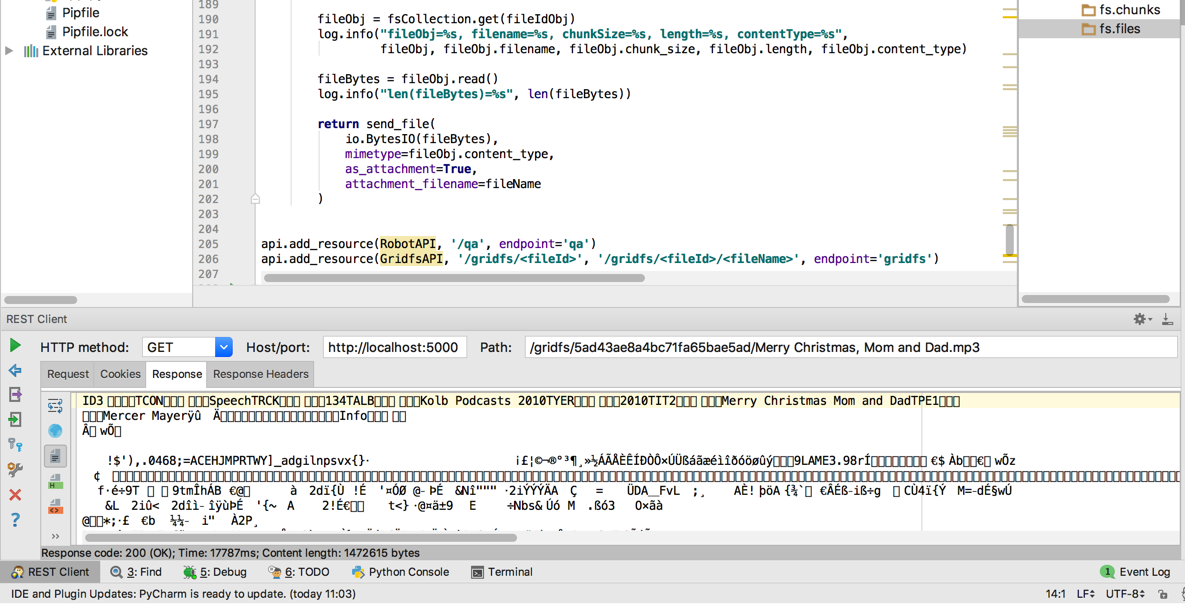Image resolution: width=1185 pixels, height=604 pixels.
Task: Click the editor horizontal scrollbar
Action: point(454,277)
